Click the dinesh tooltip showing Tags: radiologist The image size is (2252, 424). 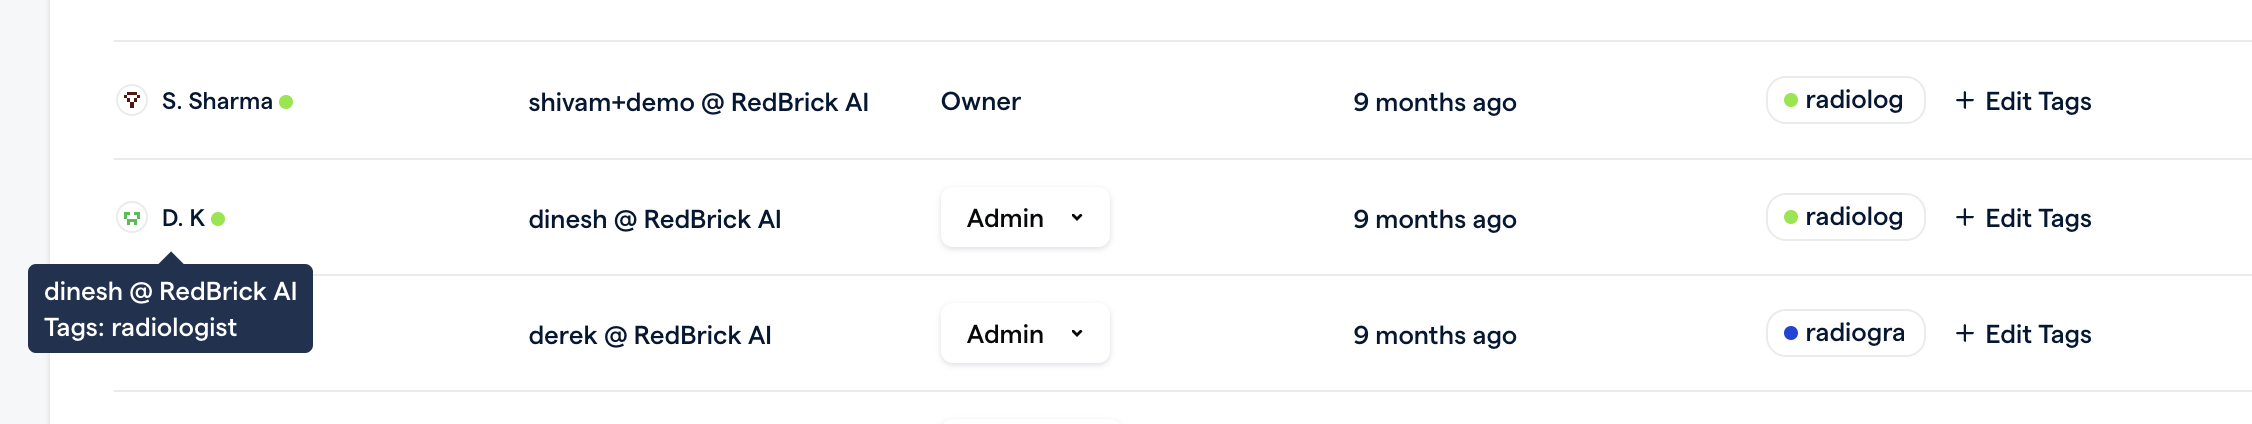click(170, 309)
